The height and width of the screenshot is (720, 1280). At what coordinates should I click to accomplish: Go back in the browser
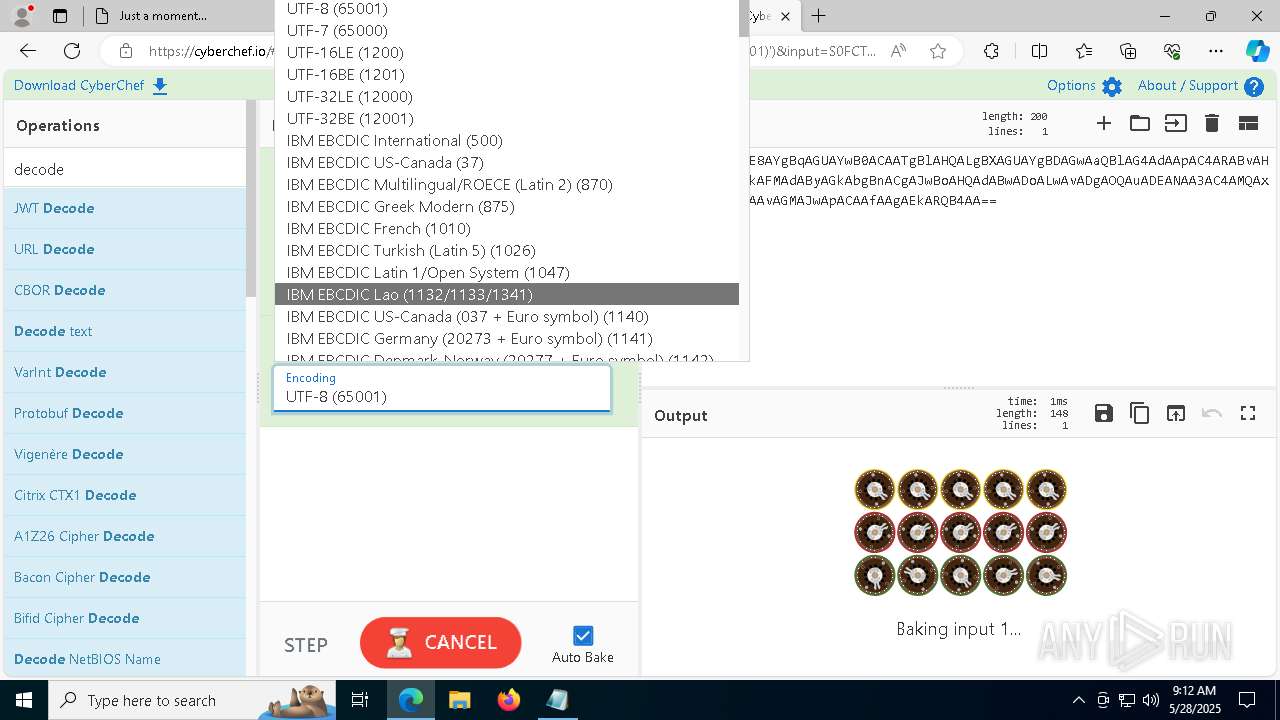(x=28, y=51)
